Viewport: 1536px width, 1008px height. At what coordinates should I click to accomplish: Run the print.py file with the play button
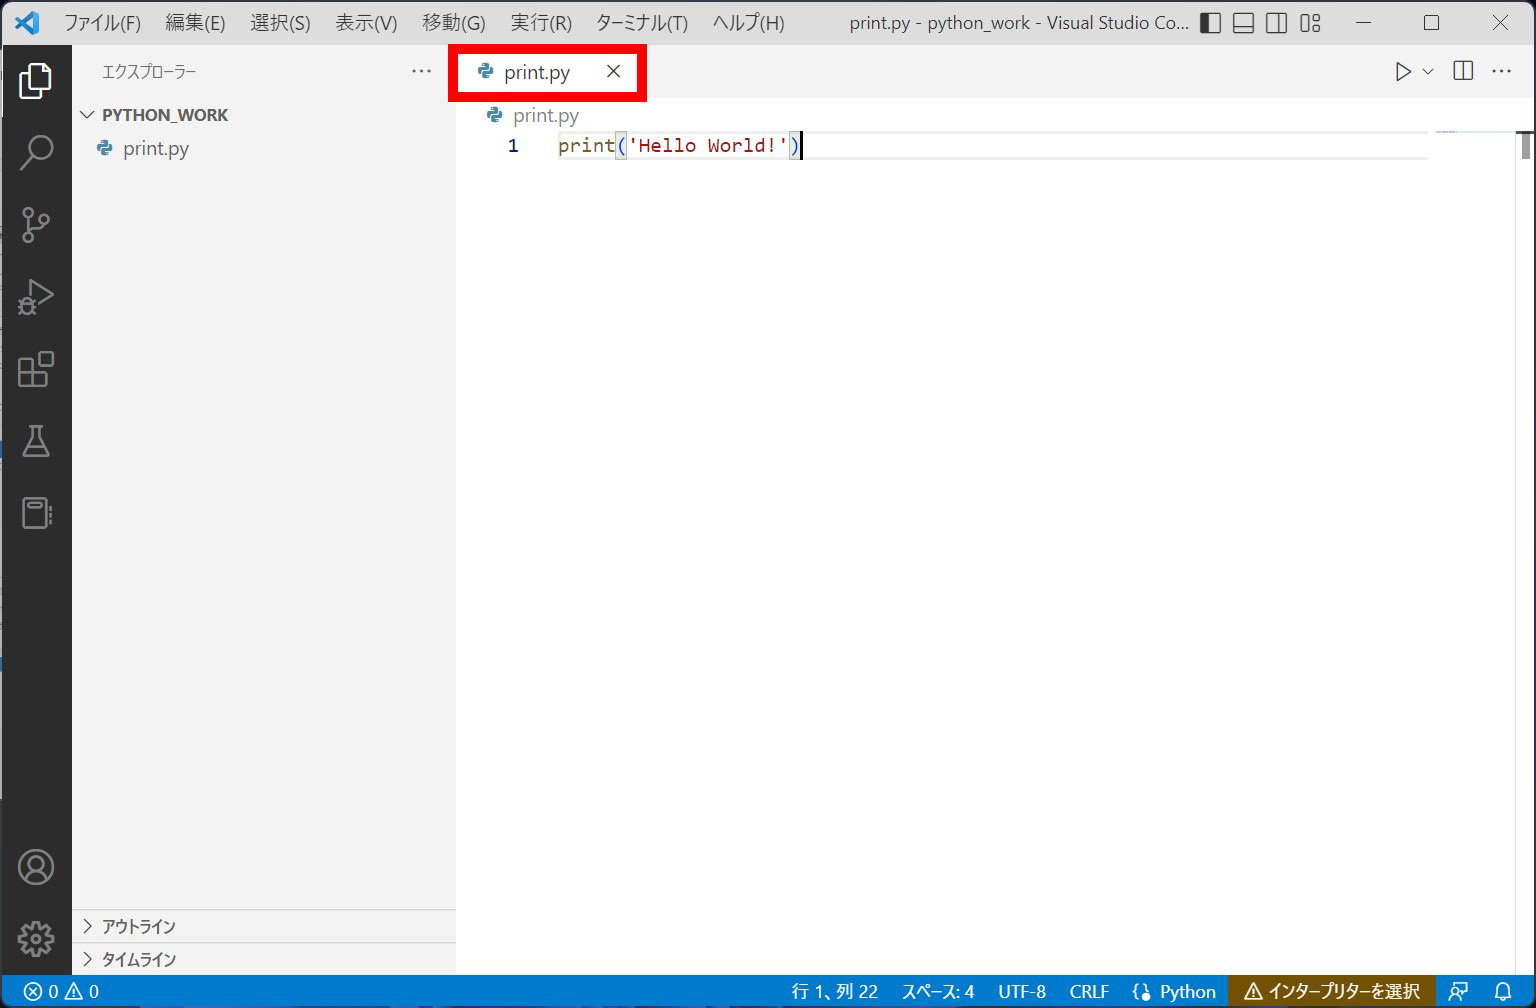pos(1402,71)
